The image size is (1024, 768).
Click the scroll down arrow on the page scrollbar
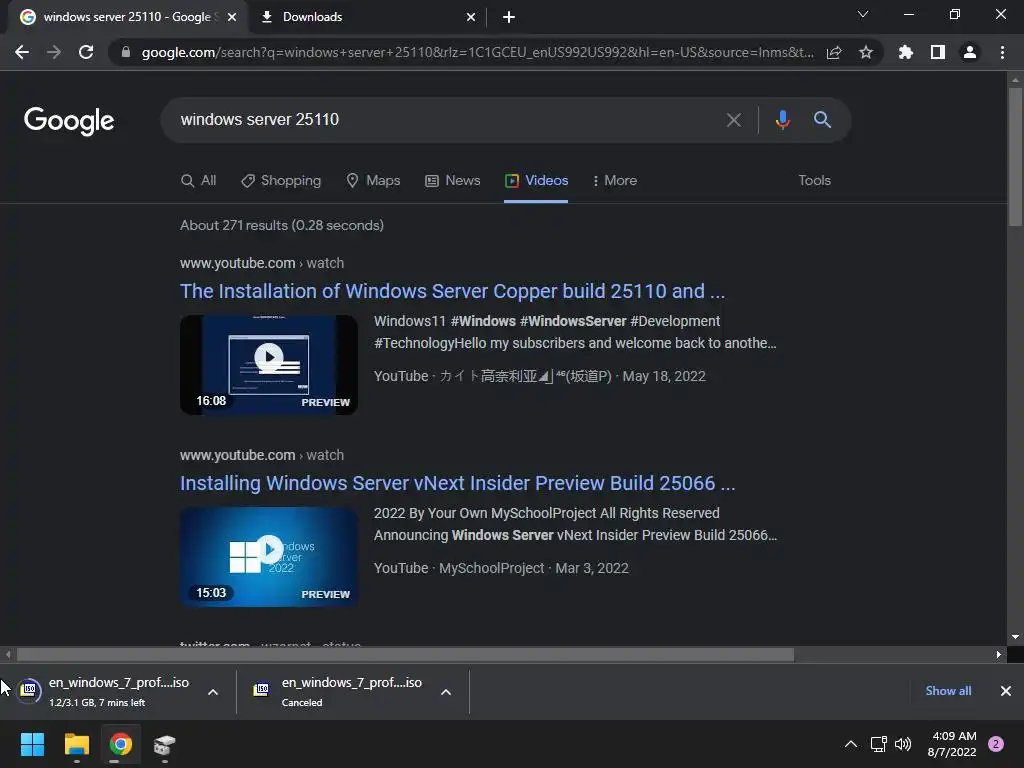[1015, 637]
